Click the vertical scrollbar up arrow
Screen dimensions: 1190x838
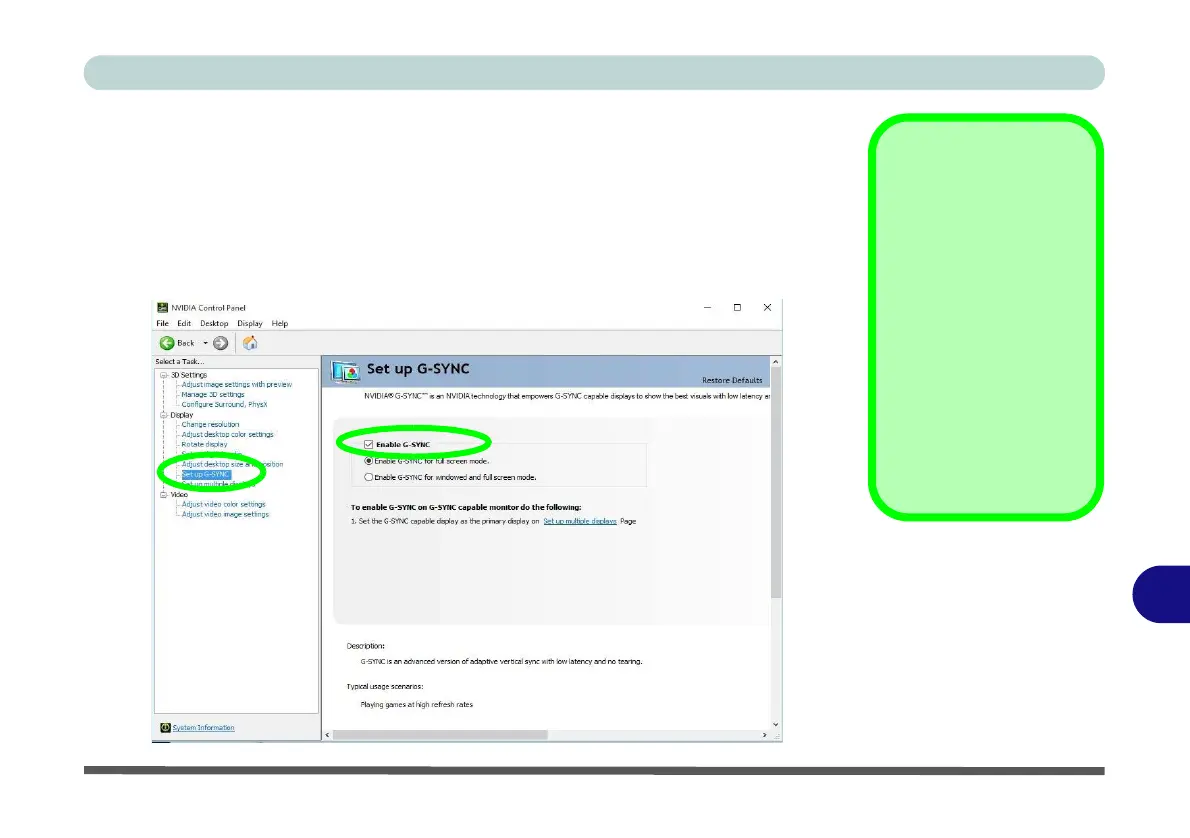pyautogui.click(x=776, y=362)
